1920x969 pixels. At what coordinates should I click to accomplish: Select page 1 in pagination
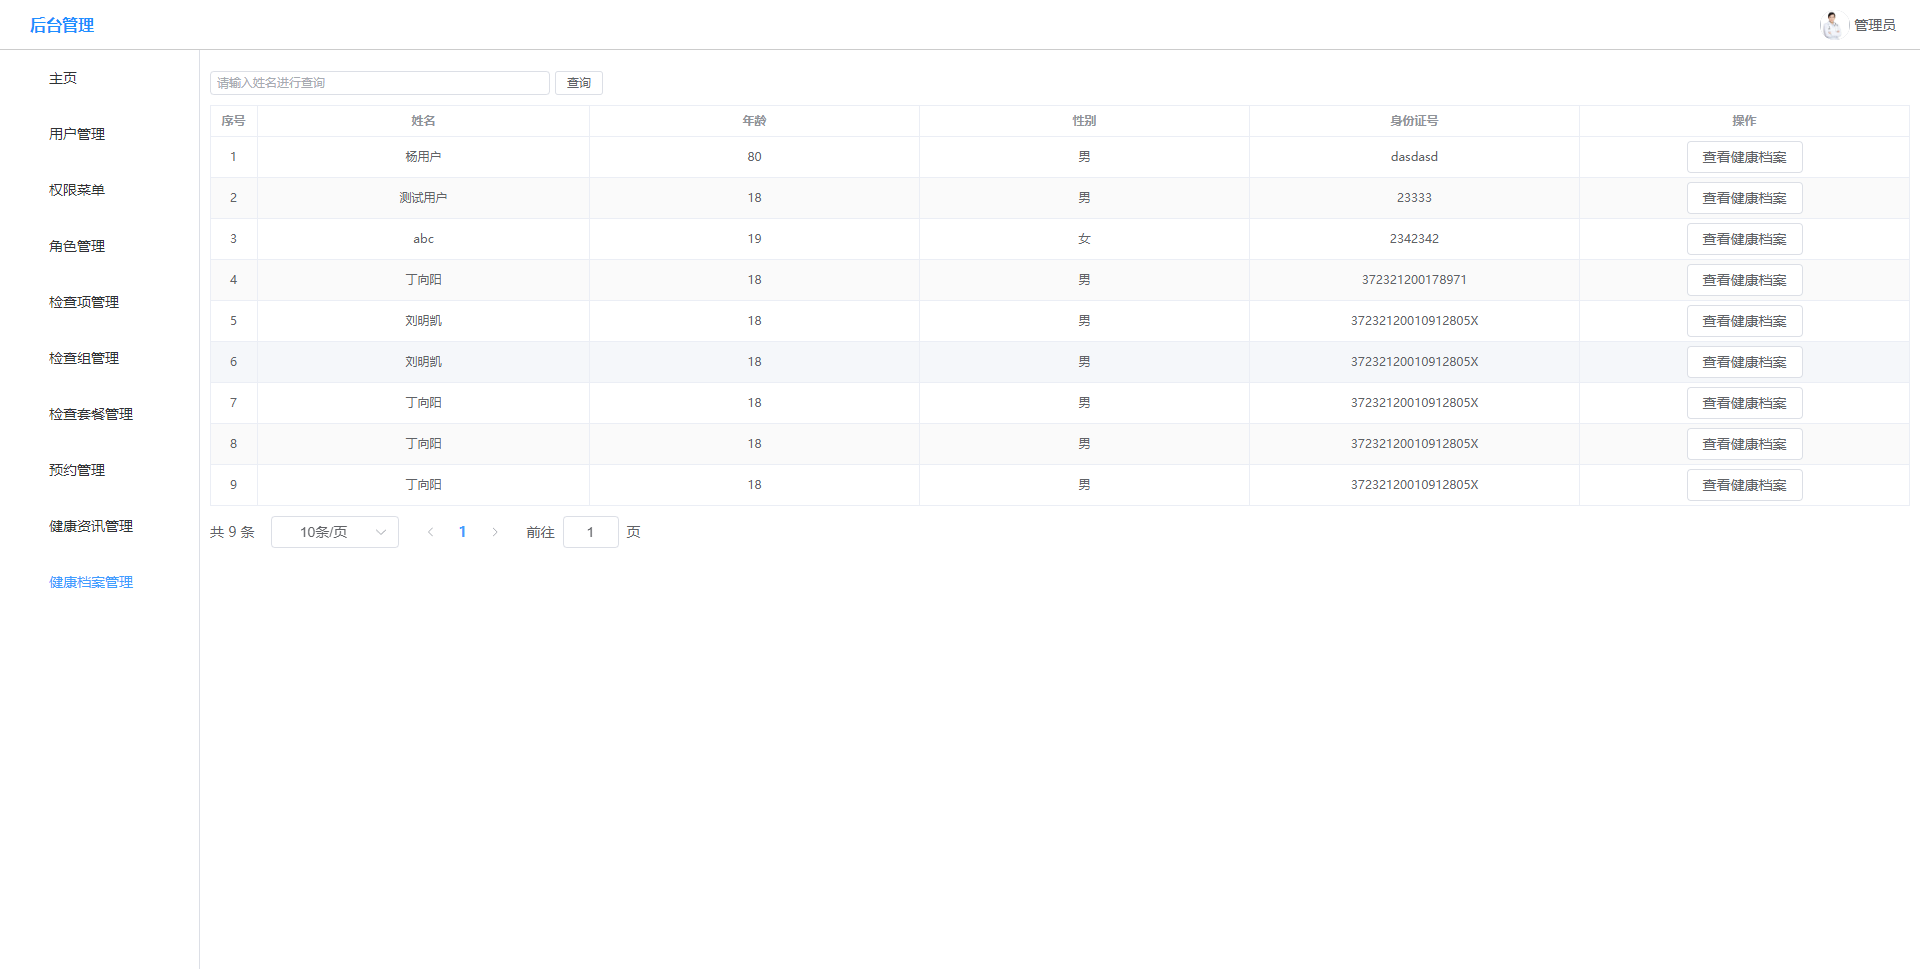tap(462, 532)
